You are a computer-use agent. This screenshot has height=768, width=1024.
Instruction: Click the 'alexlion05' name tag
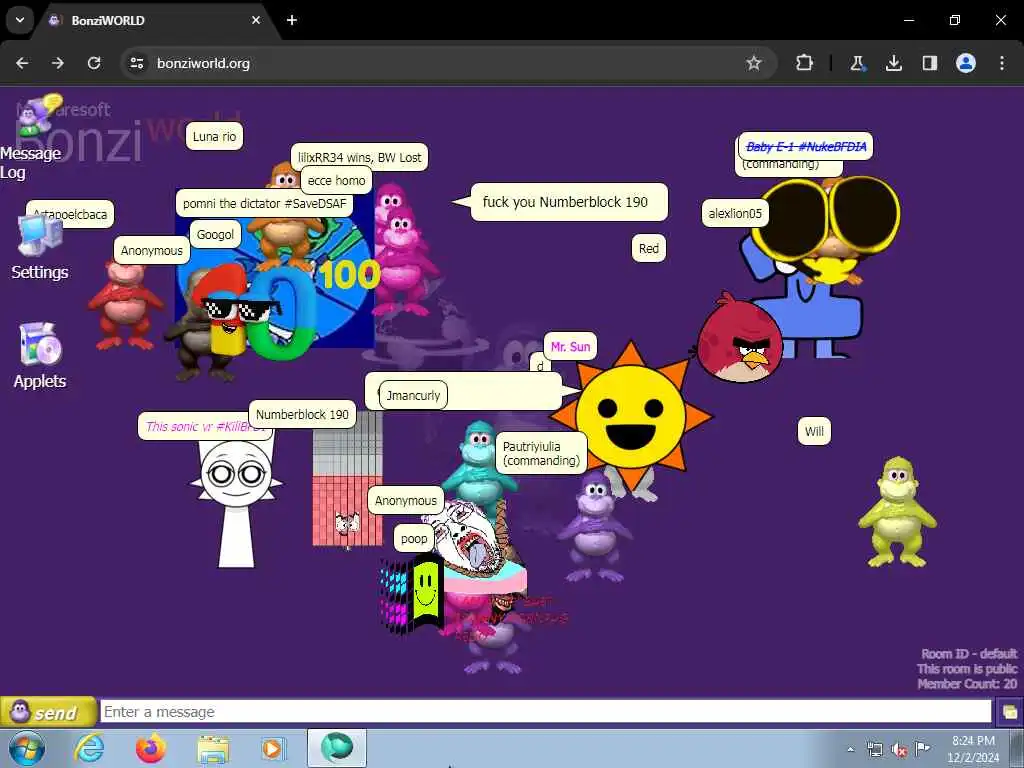[735, 213]
